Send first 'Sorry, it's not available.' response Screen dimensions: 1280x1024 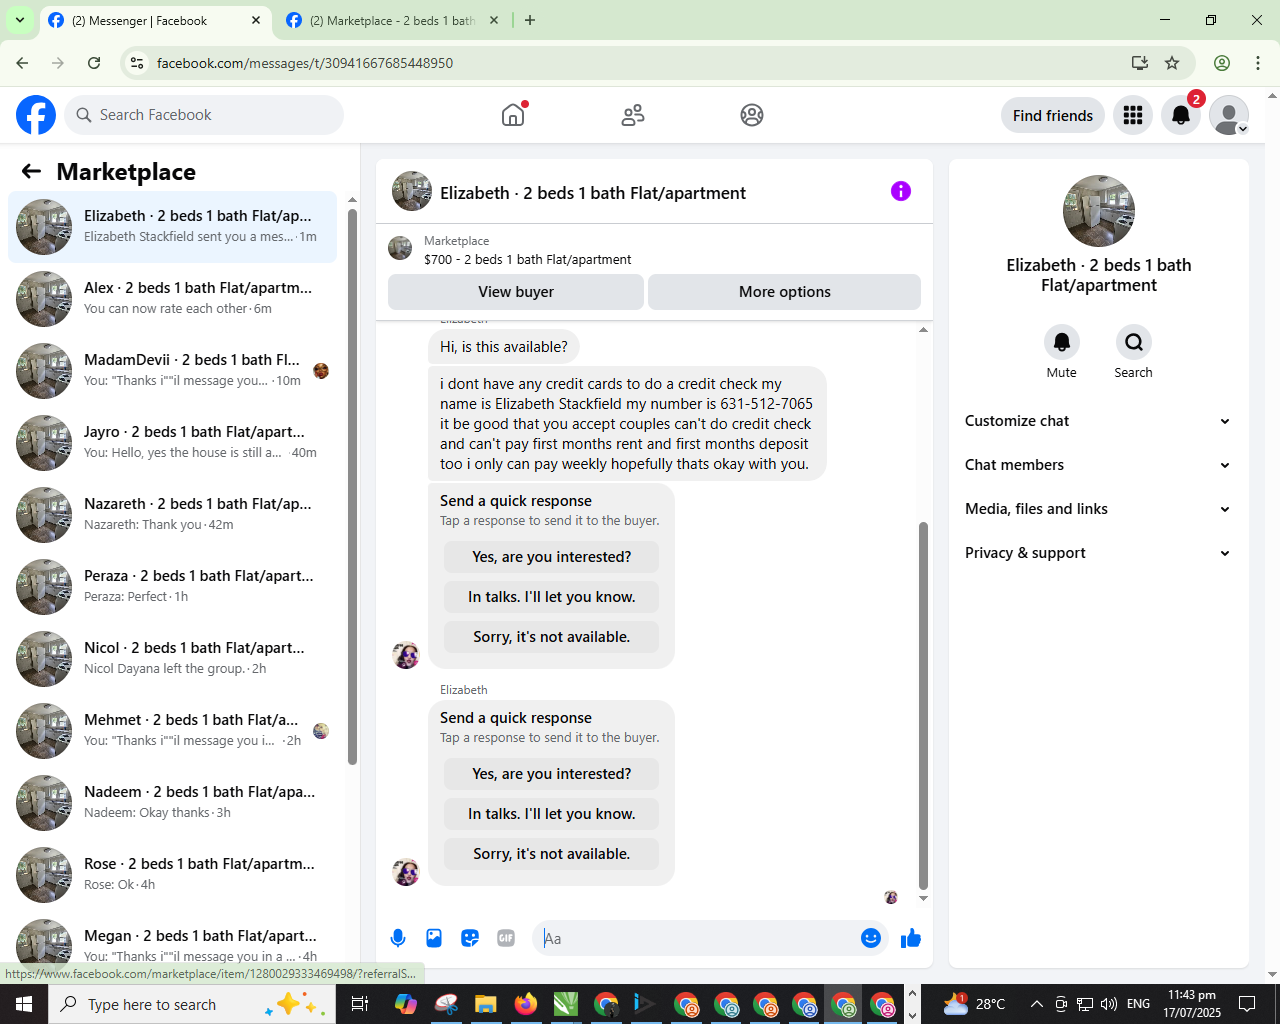(x=552, y=637)
